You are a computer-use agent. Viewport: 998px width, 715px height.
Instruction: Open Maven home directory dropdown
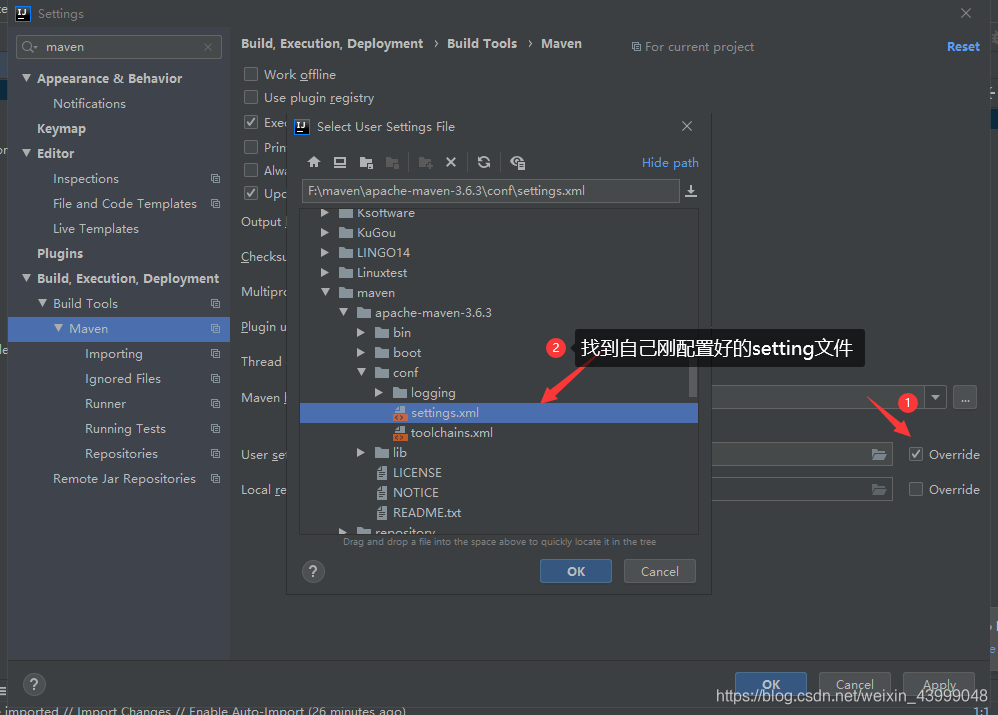[x=935, y=397]
